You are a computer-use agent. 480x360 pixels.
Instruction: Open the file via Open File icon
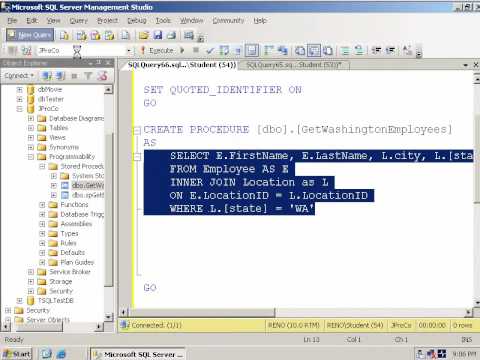click(x=144, y=35)
